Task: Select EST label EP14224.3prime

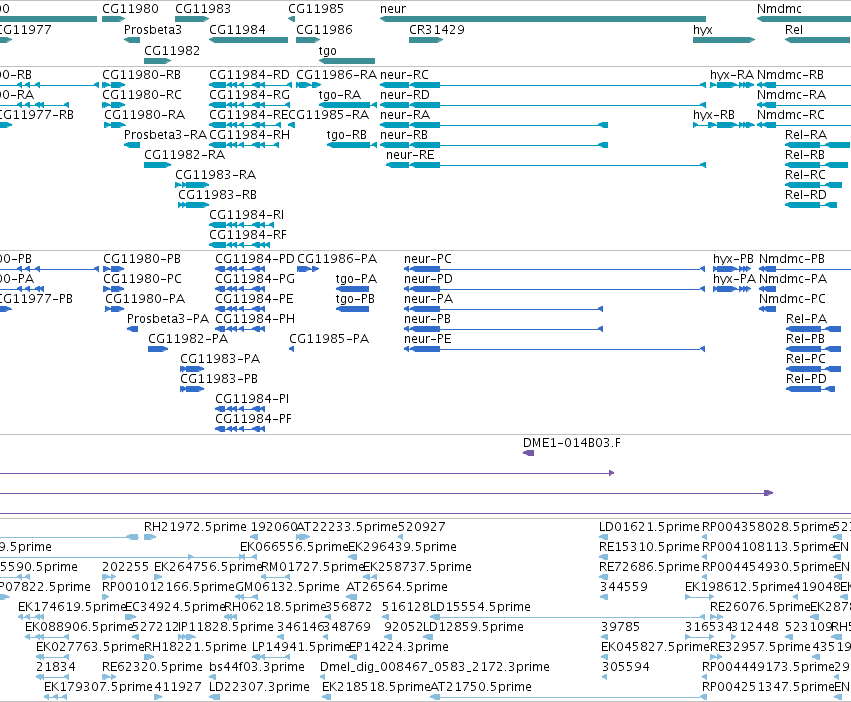Action: point(398,648)
